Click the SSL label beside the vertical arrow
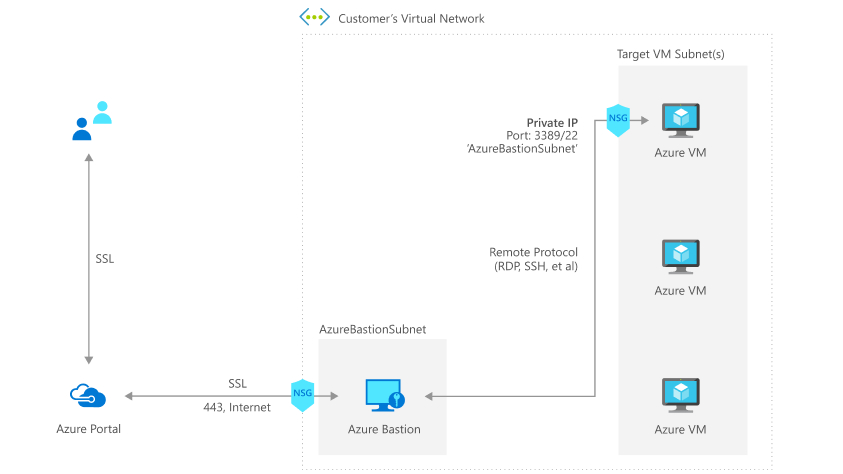Screen dimensions: 843x474 click(104, 258)
